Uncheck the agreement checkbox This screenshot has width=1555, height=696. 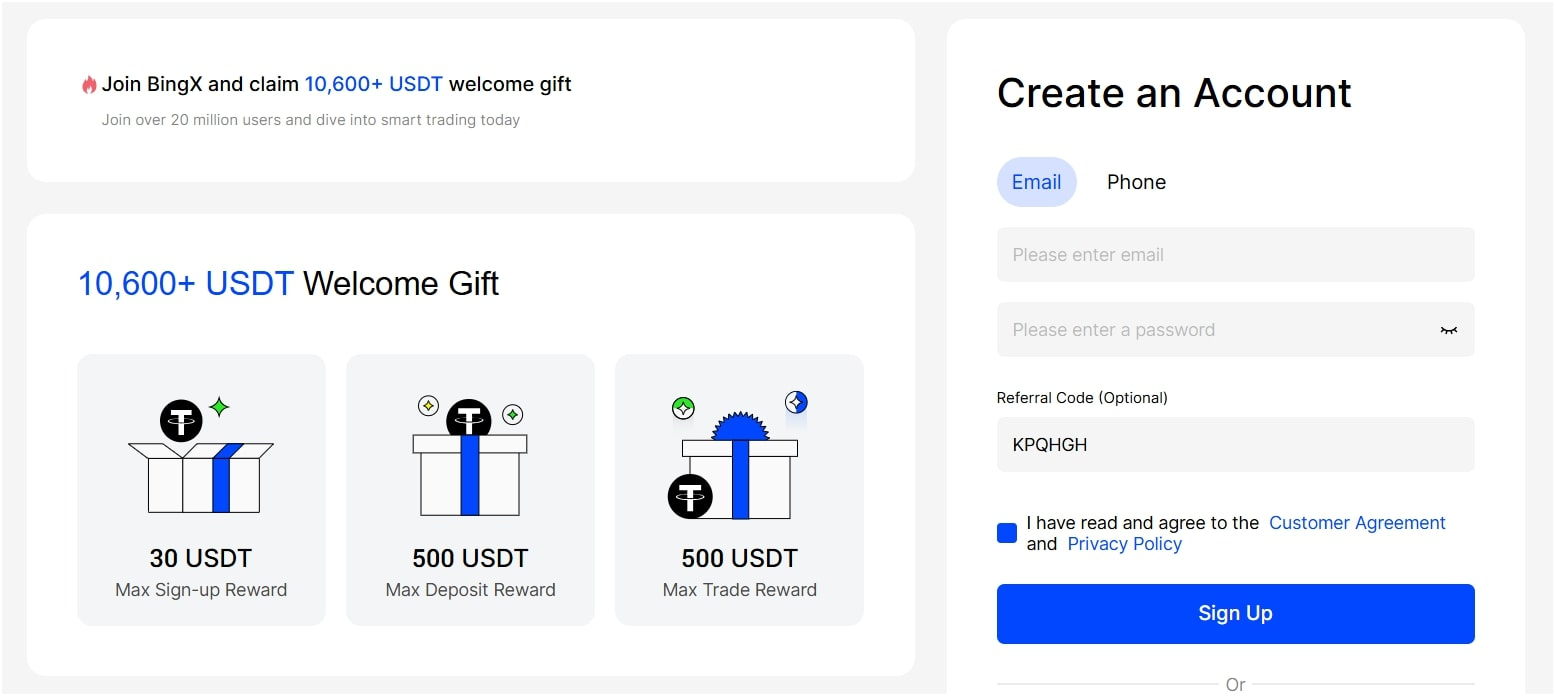click(x=1007, y=533)
